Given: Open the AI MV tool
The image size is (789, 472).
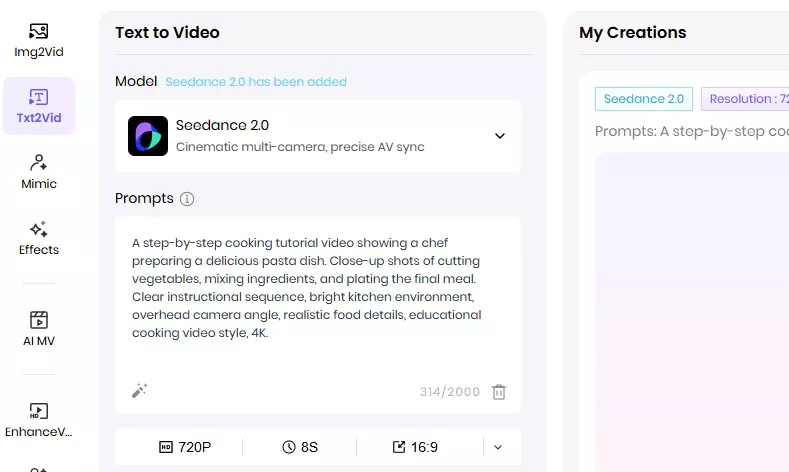Looking at the screenshot, I should (x=39, y=329).
